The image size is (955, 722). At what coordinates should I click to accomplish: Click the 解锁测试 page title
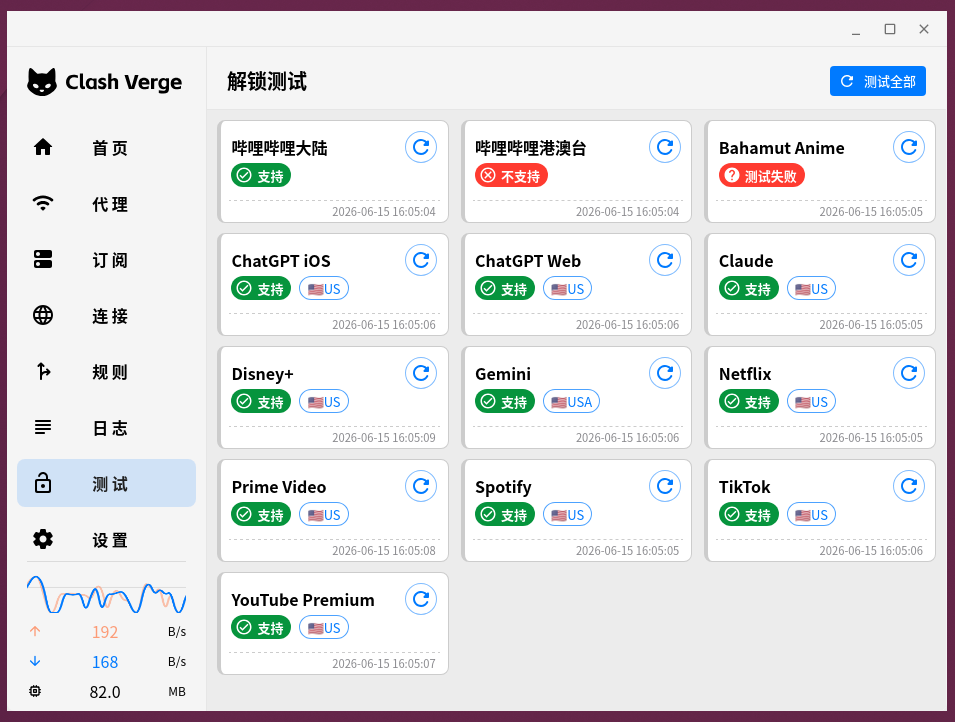[267, 81]
